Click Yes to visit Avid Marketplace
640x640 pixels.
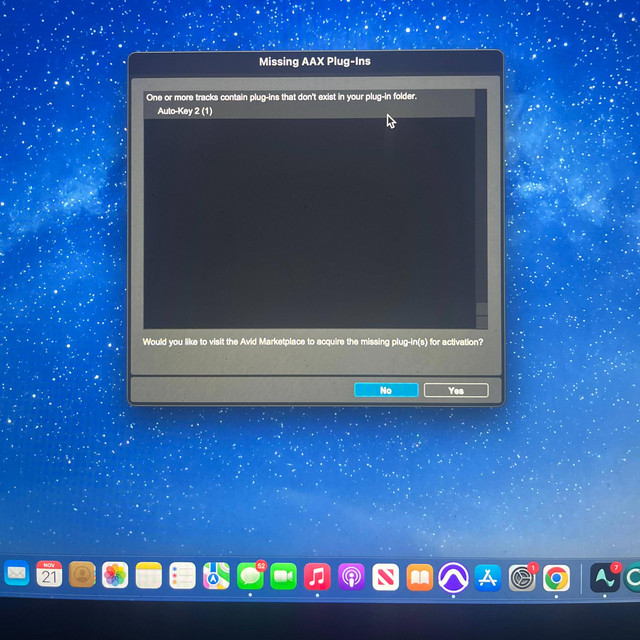coord(456,390)
